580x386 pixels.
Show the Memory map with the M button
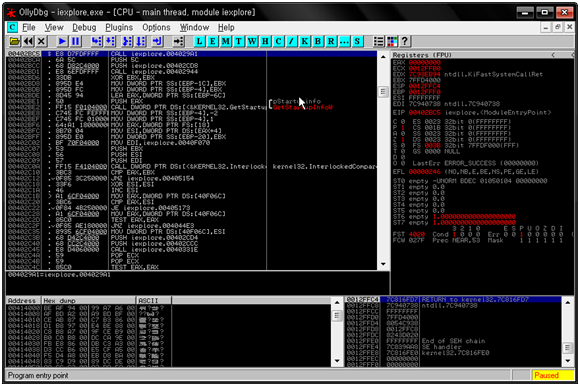(226, 41)
